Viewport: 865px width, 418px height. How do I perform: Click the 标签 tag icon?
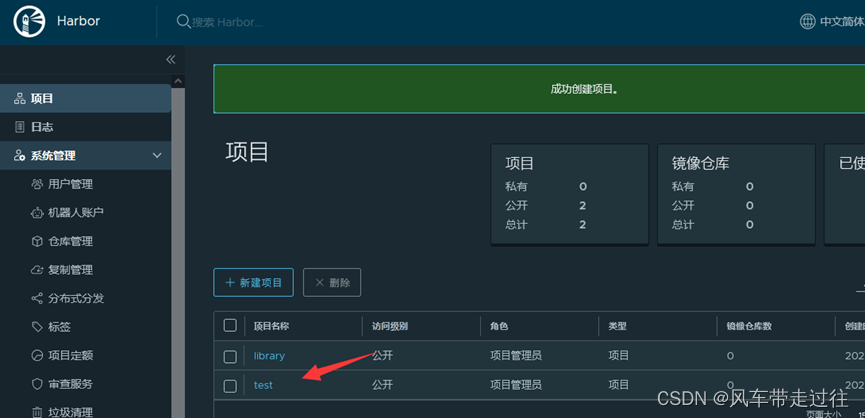[x=37, y=327]
